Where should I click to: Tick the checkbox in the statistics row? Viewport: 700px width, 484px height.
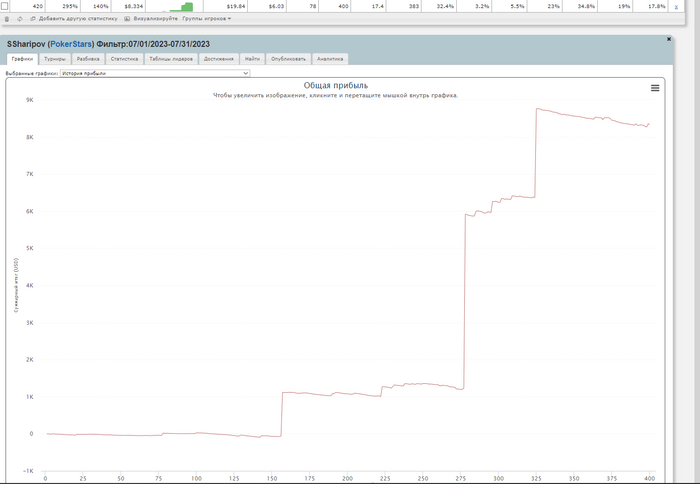click(x=4, y=6)
